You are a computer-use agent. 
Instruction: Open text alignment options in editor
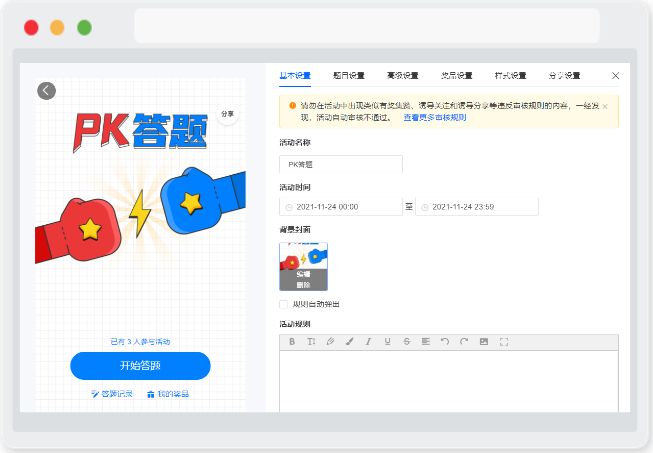426,342
